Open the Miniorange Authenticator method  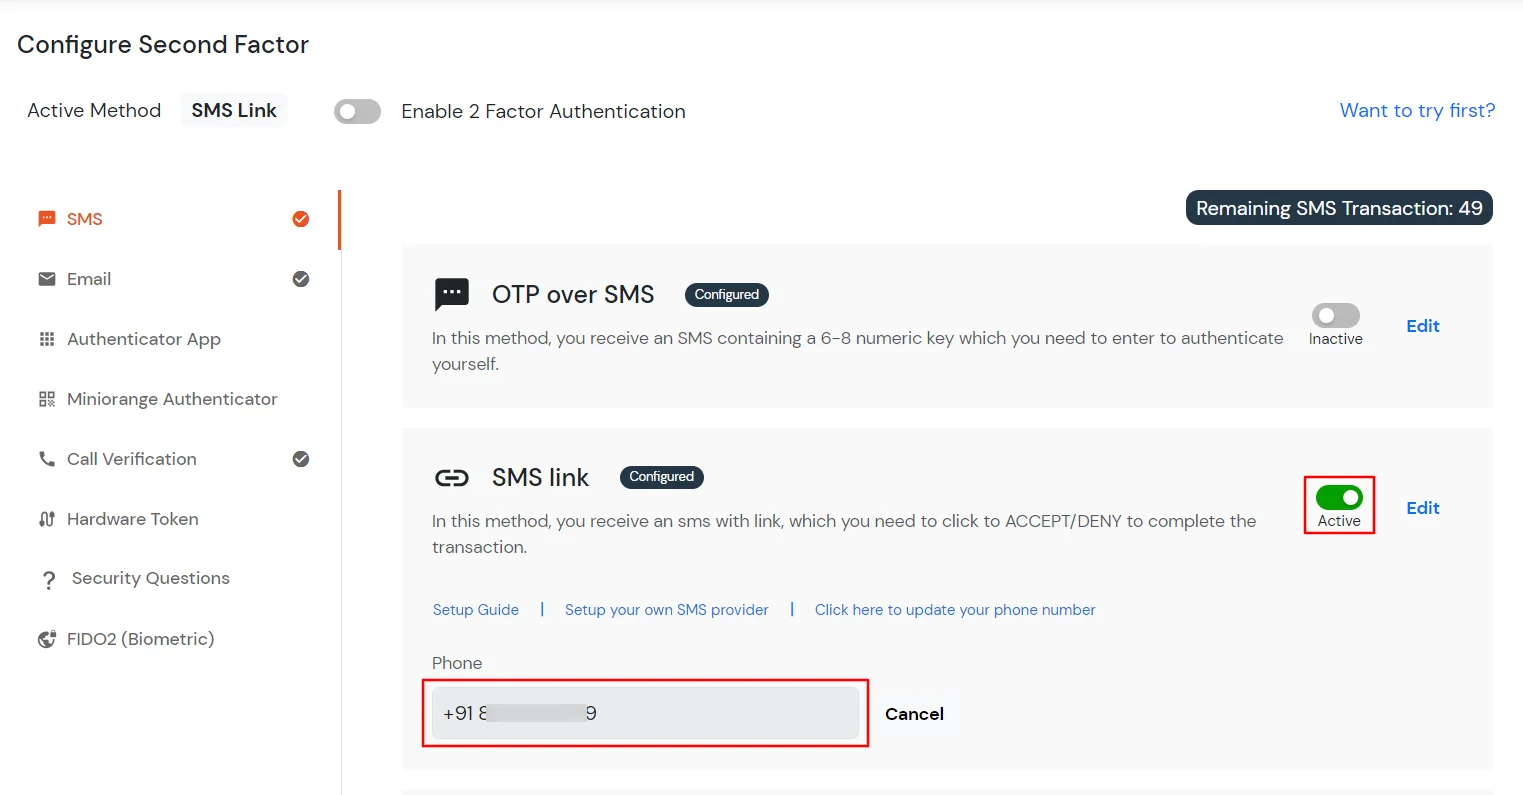171,398
